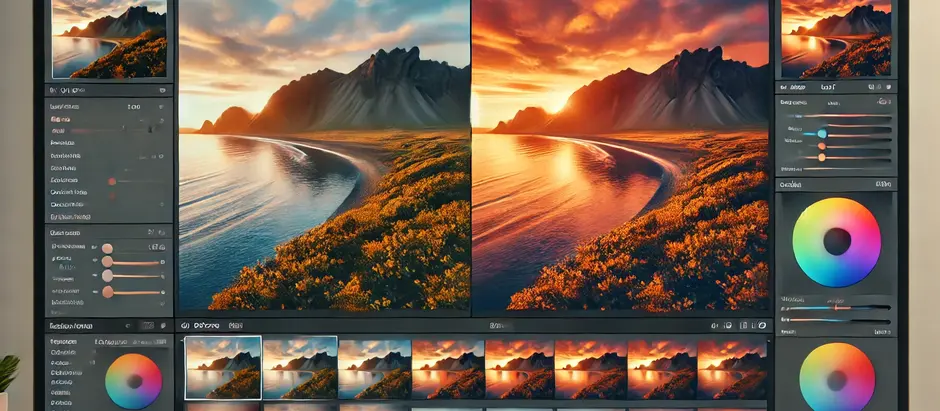
Task: Select the third filmstrip thumbnail
Action: [375, 369]
